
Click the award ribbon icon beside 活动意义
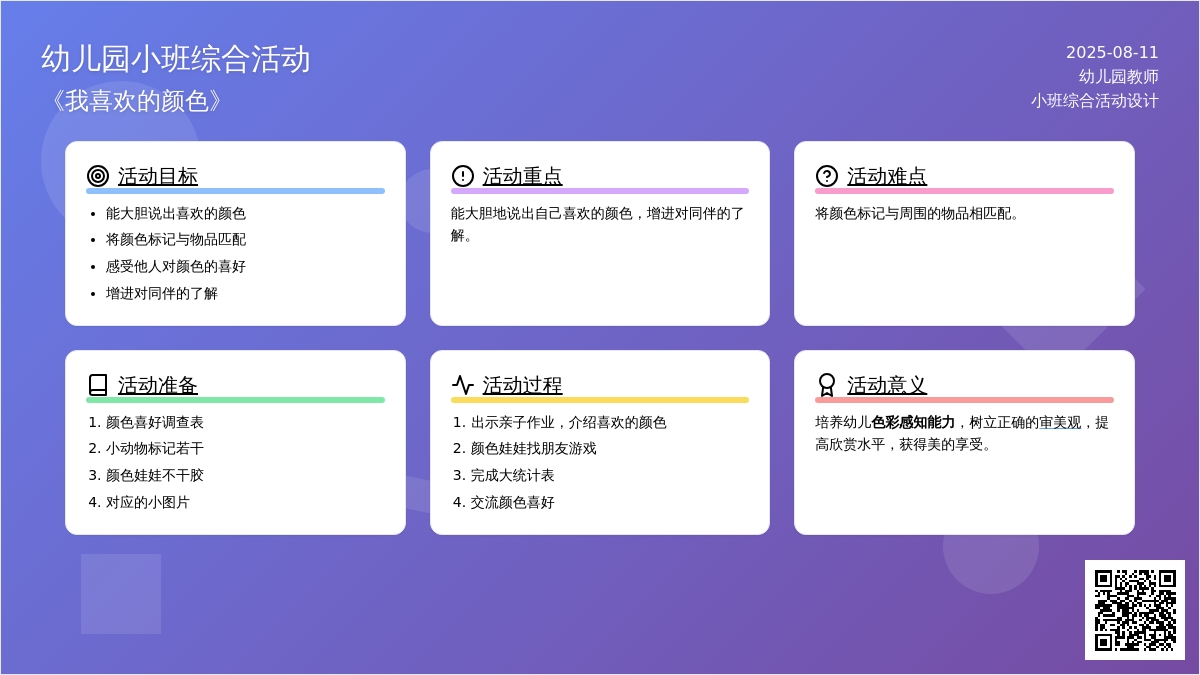pos(827,385)
